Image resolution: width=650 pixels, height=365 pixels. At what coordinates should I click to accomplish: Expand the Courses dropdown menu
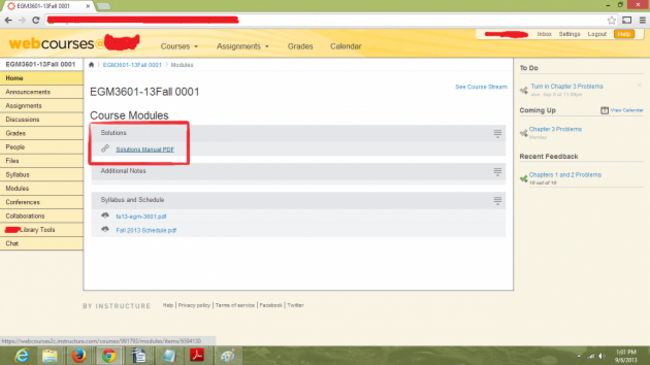(x=179, y=46)
